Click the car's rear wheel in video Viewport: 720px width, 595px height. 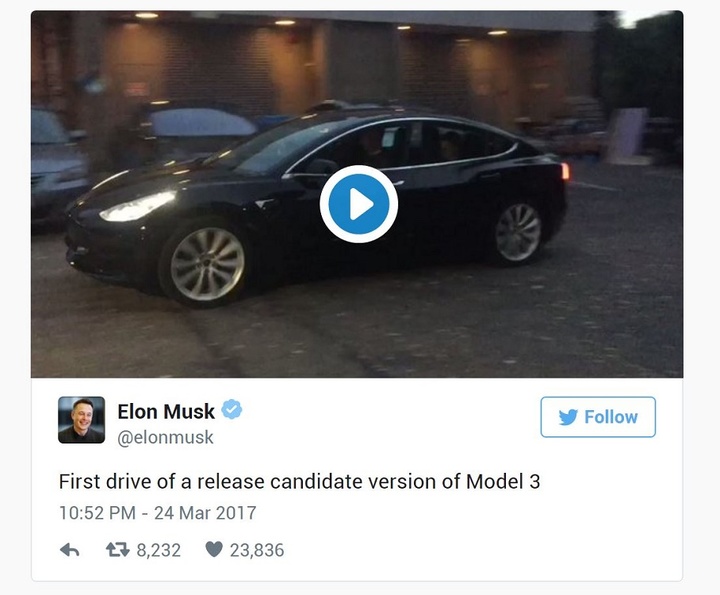(x=518, y=233)
